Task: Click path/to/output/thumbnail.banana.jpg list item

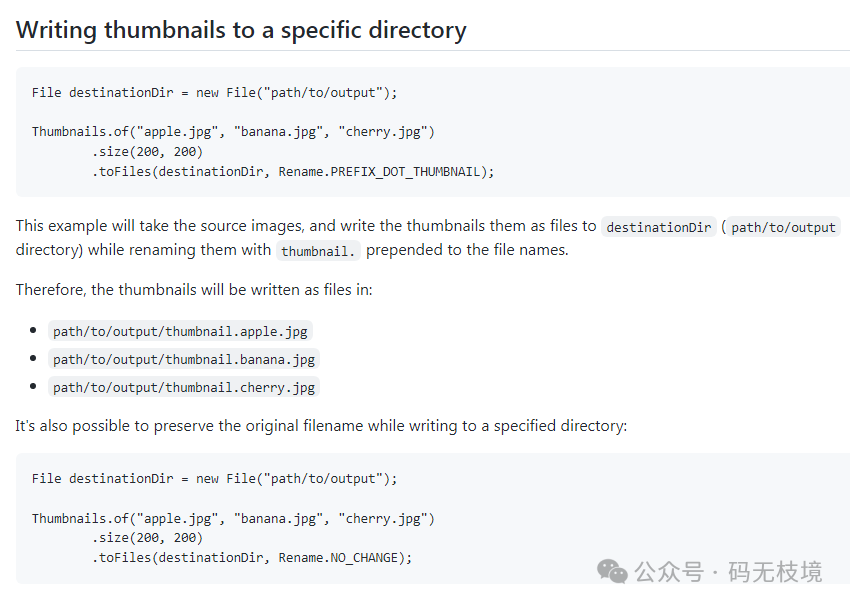Action: 184,359
